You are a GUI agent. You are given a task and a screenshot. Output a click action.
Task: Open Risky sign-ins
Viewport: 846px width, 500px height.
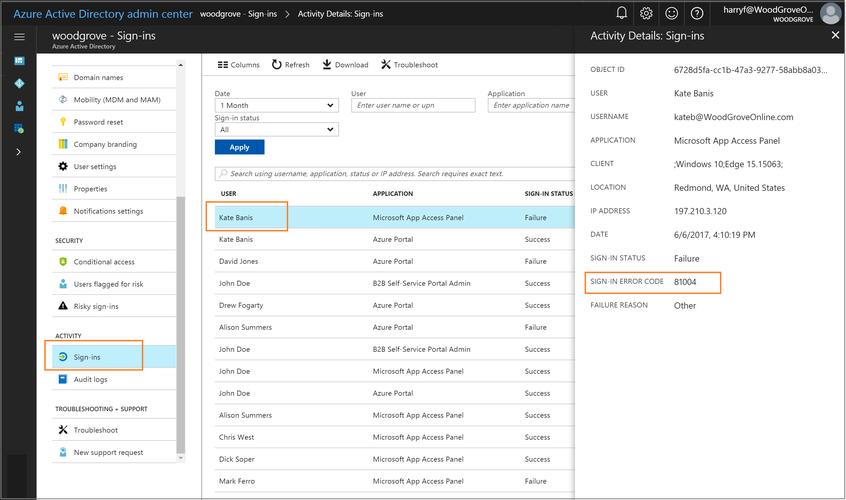pos(114,306)
